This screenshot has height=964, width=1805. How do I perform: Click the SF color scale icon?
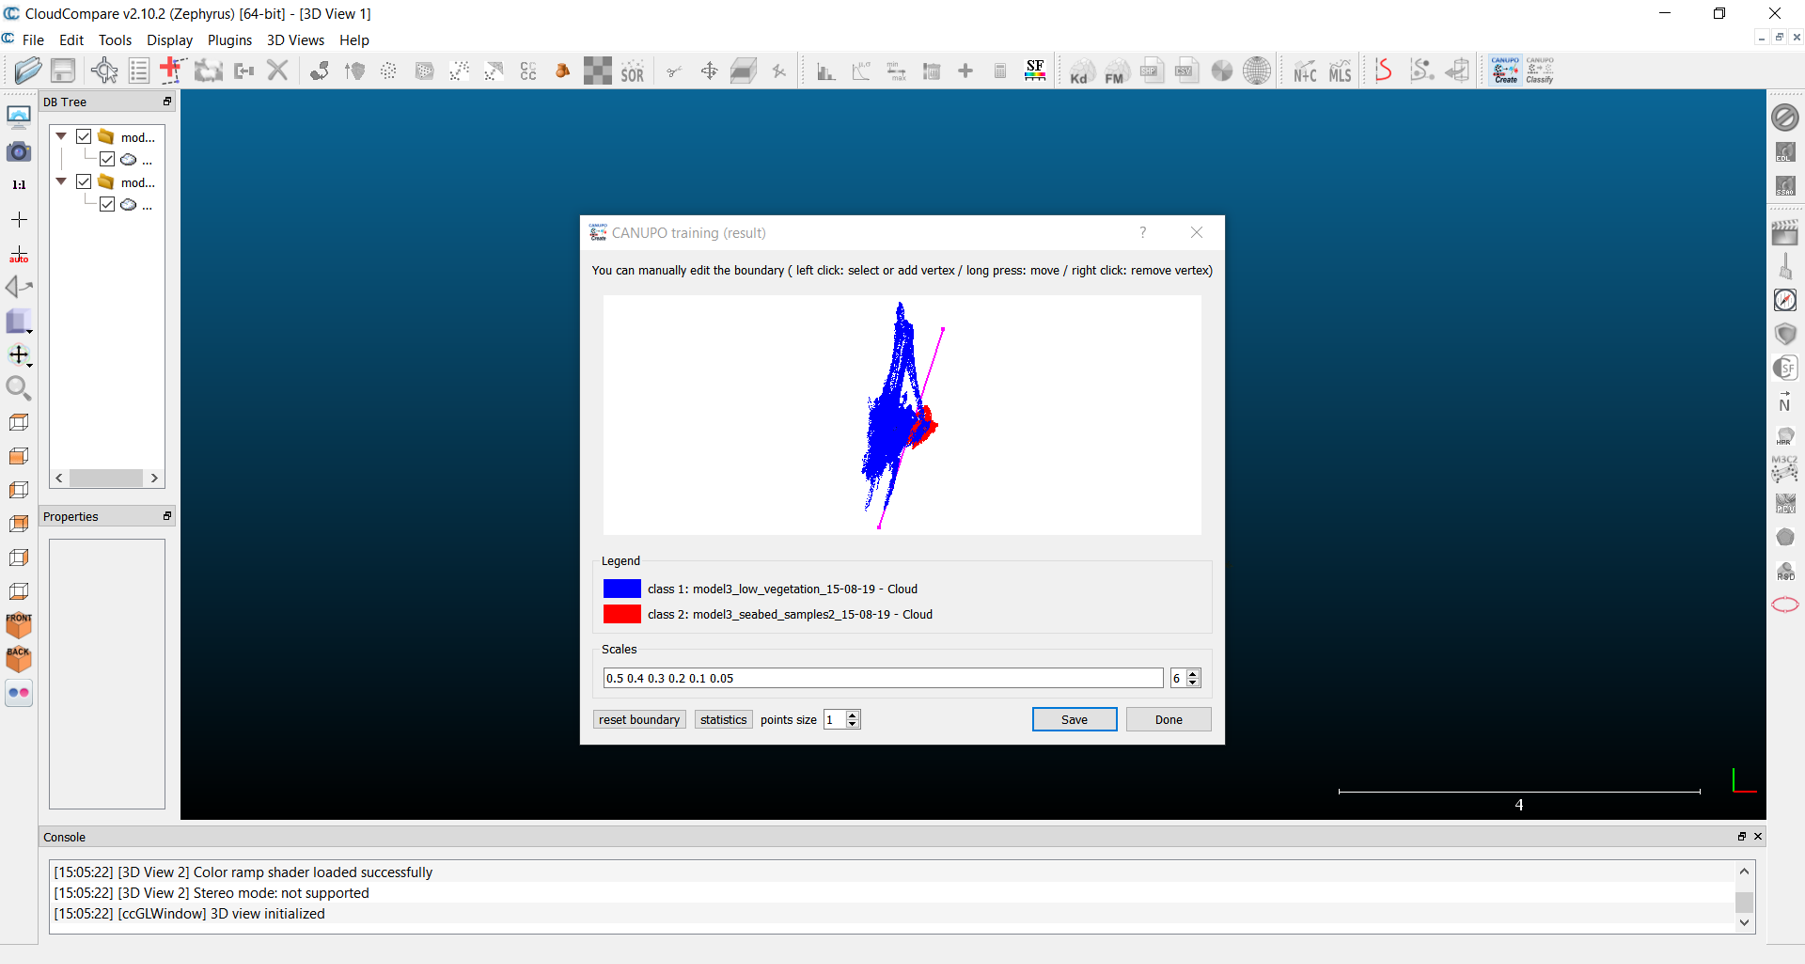[x=1035, y=70]
